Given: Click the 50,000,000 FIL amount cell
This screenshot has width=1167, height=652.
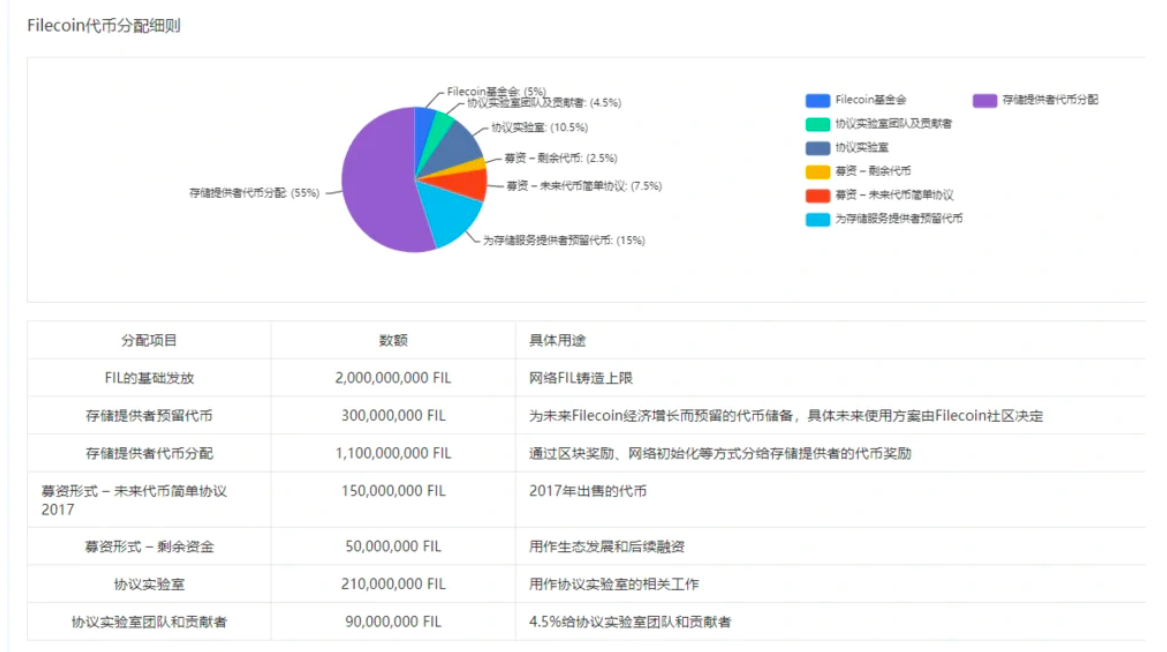Looking at the screenshot, I should pyautogui.click(x=393, y=546).
